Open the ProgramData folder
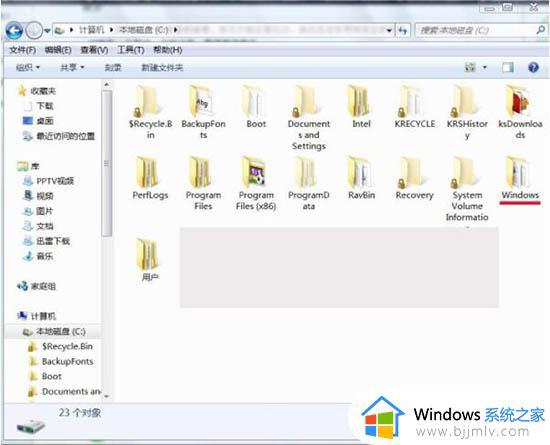The height and width of the screenshot is (445, 550). pos(307,173)
